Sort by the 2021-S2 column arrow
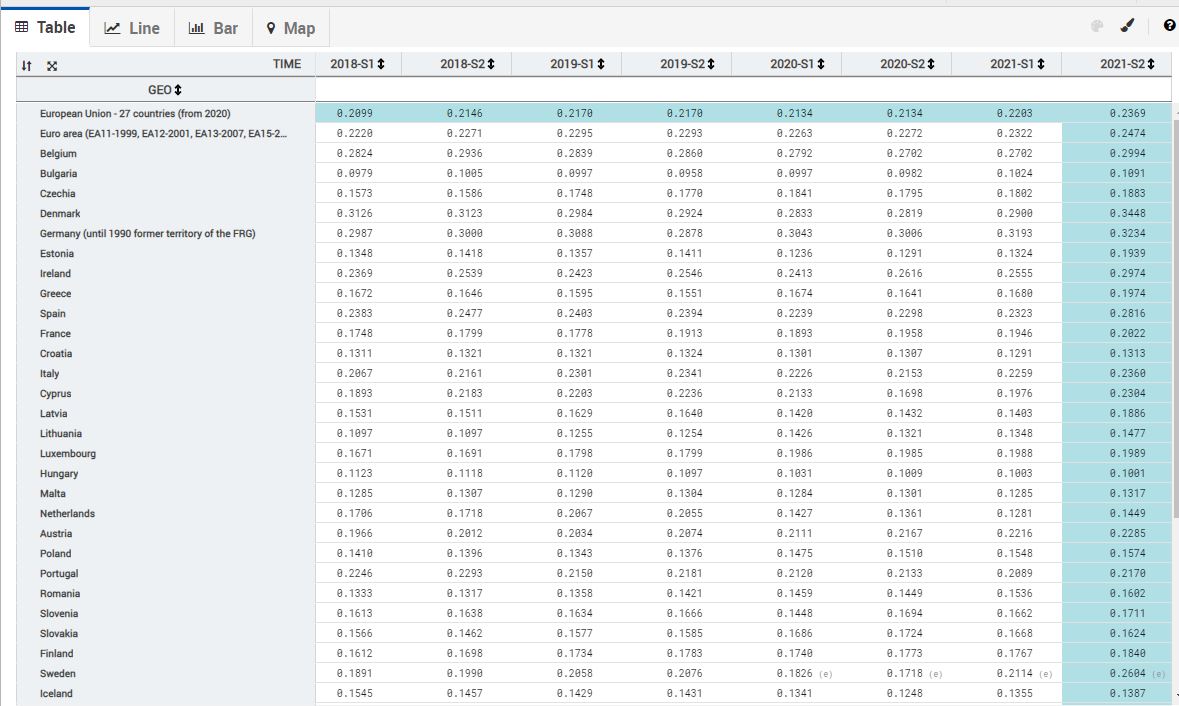Screen dimensions: 1179x706 (1152, 64)
